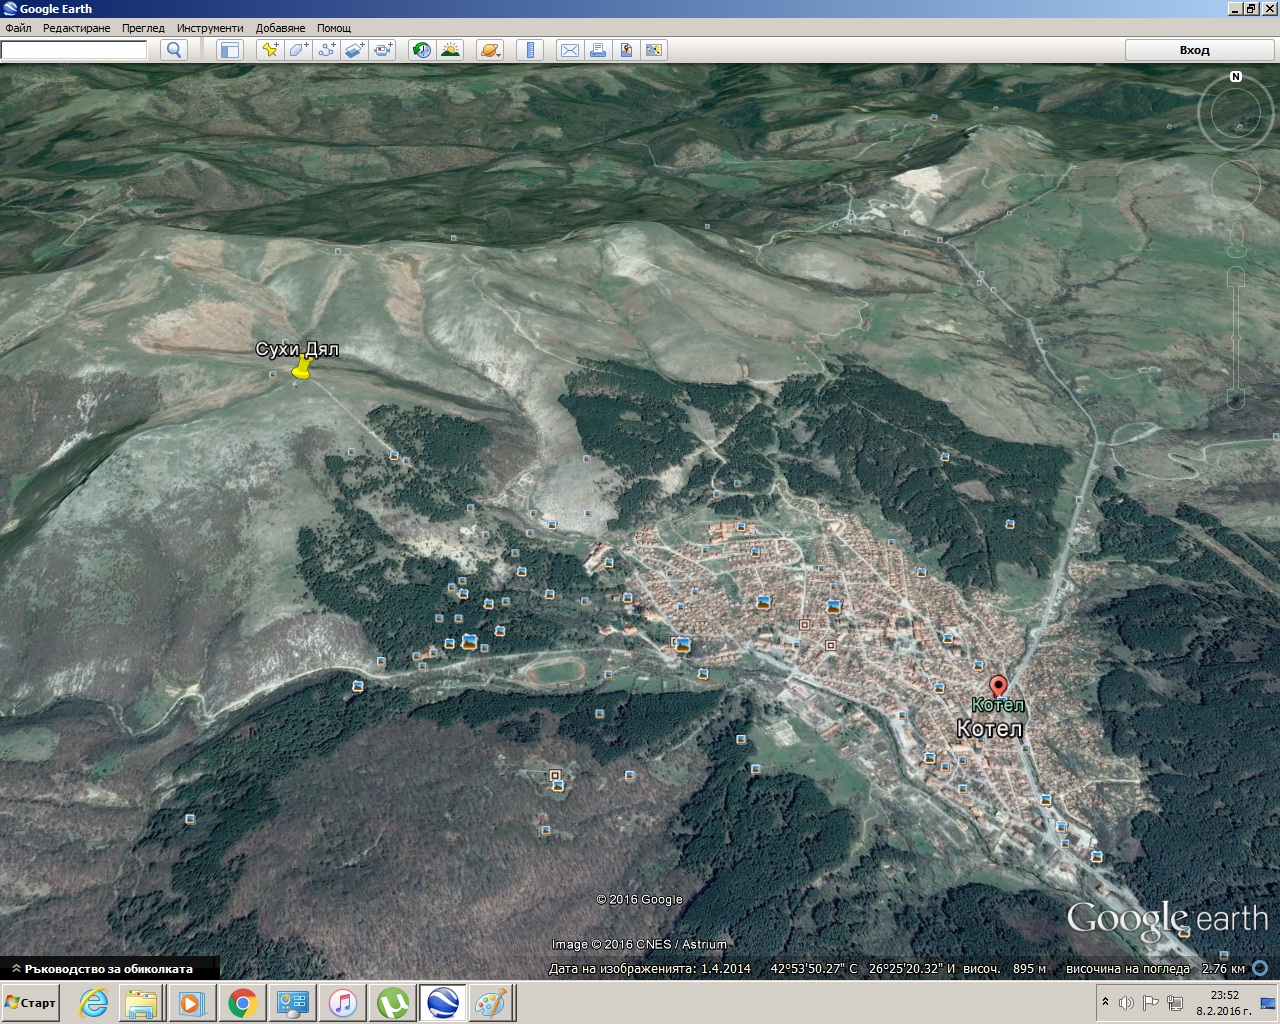Viewport: 1280px width, 1024px height.
Task: Click the search magnifier button
Action: 174,50
